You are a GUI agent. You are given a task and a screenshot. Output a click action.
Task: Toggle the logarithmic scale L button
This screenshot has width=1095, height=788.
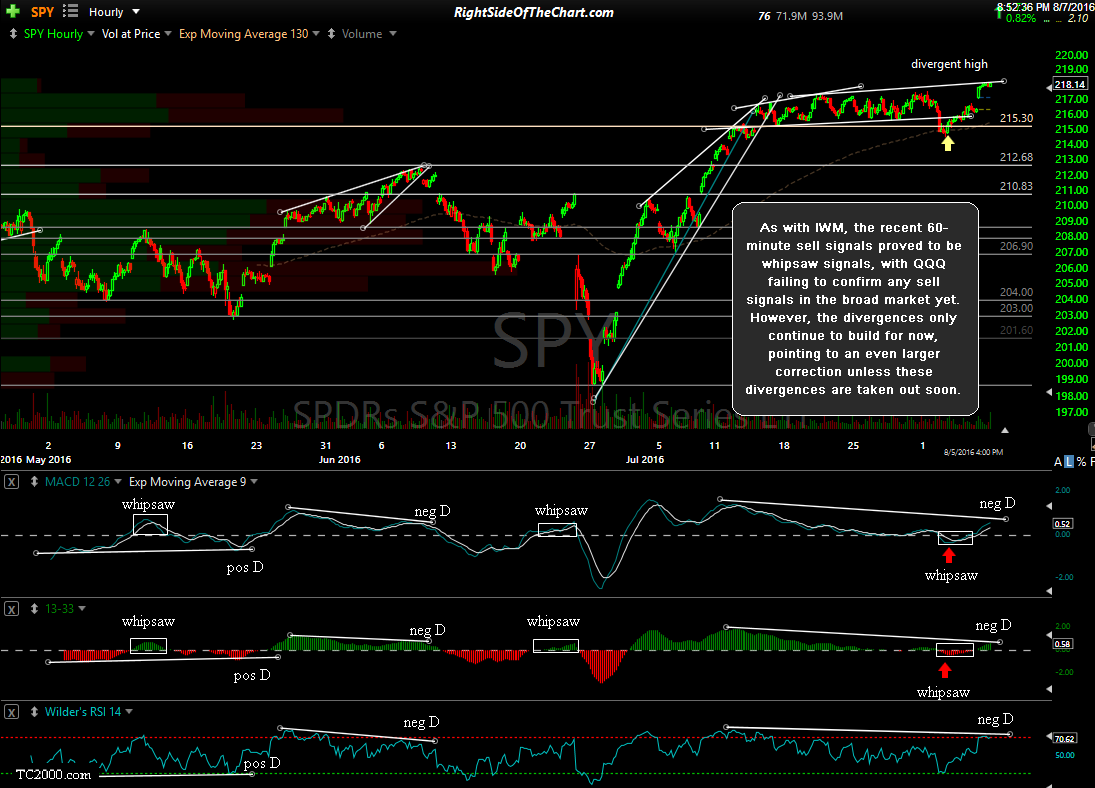tap(1070, 461)
